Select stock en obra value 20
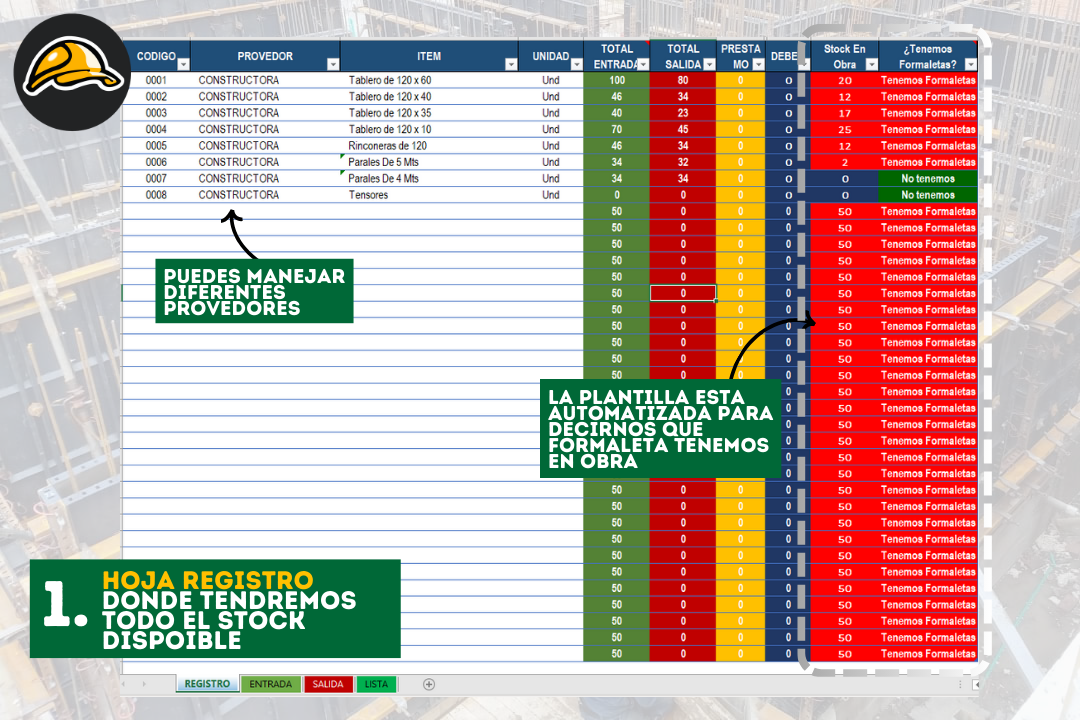Screen dimensions: 1080x720 pyautogui.click(x=844, y=80)
